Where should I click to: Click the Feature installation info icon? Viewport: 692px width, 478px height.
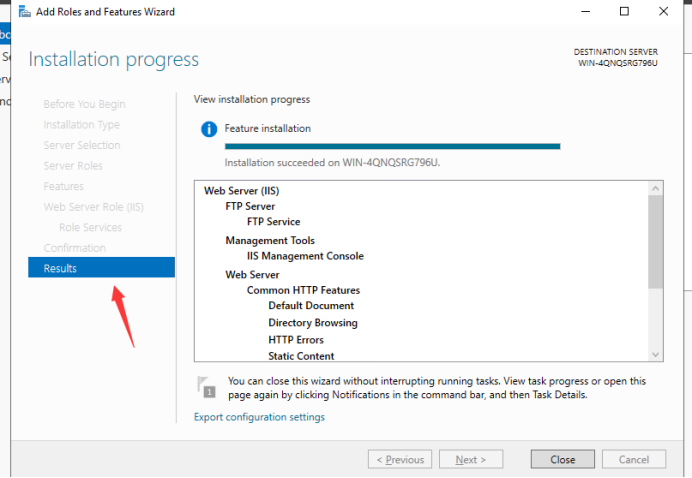tap(209, 129)
